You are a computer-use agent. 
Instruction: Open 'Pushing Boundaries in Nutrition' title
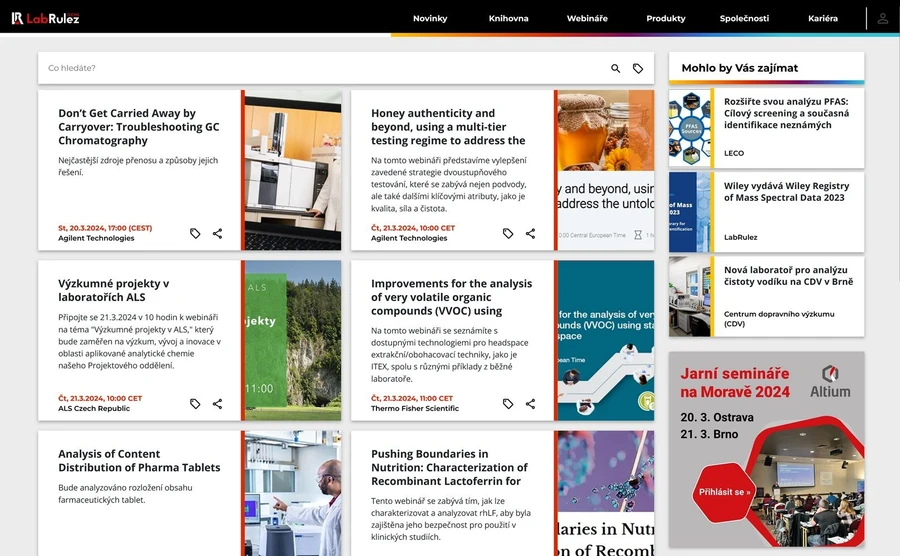click(x=449, y=468)
